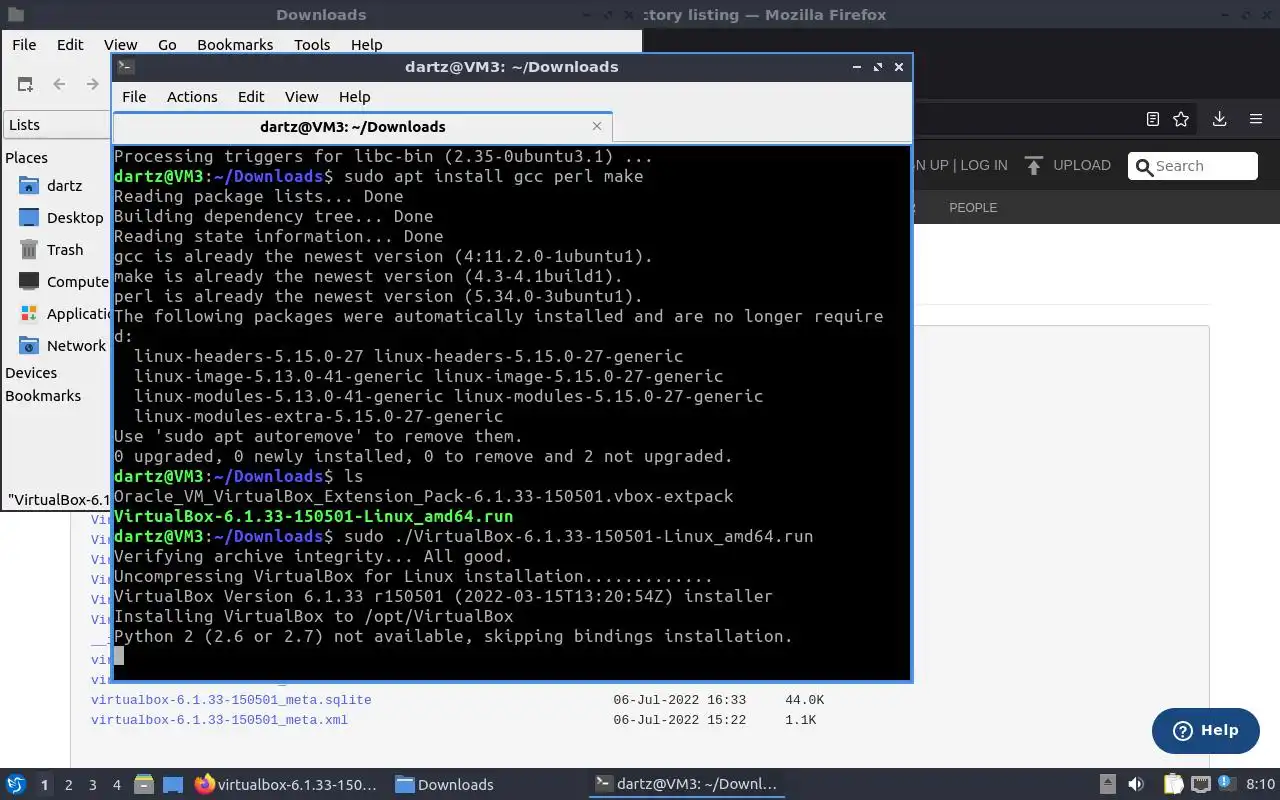The width and height of the screenshot is (1280, 800).
Task: Open virtualbox-6.1.33-150501_meta.sqlite link
Action: 231,700
